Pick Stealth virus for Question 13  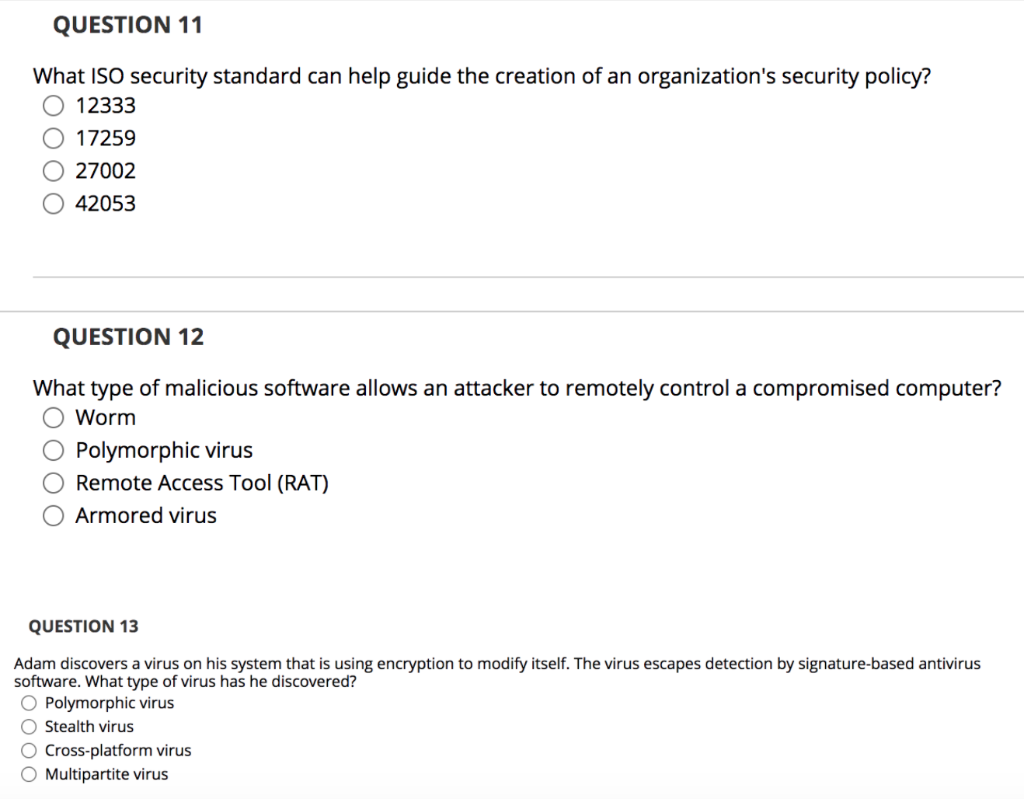tap(29, 727)
